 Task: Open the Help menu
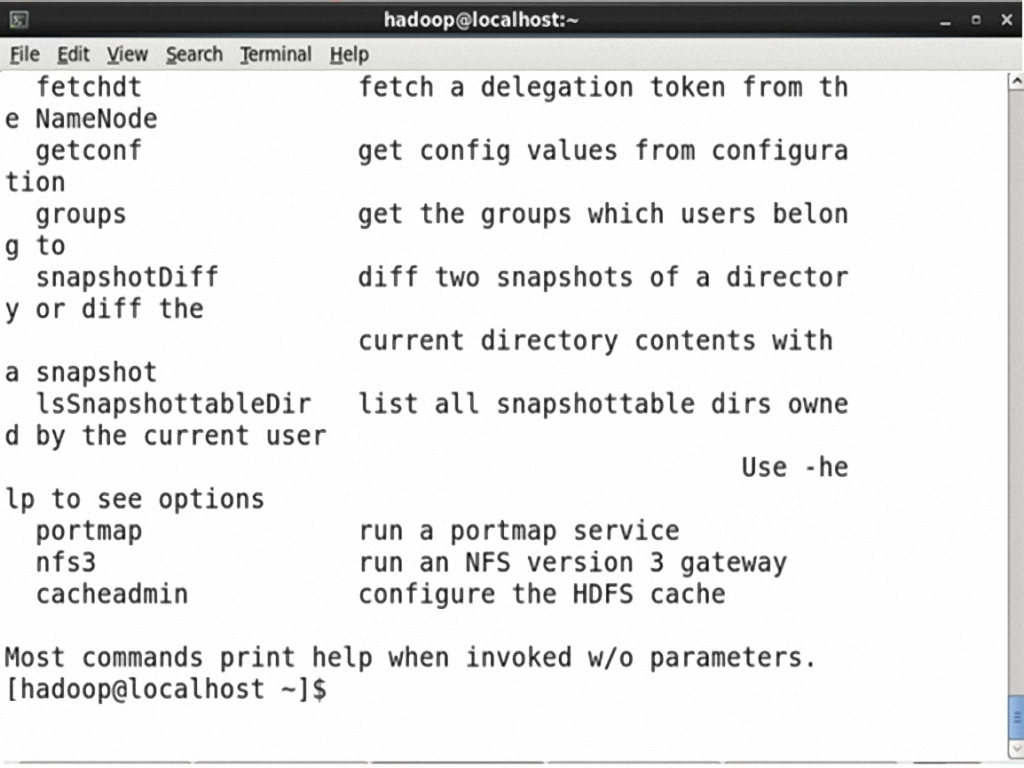[349, 55]
